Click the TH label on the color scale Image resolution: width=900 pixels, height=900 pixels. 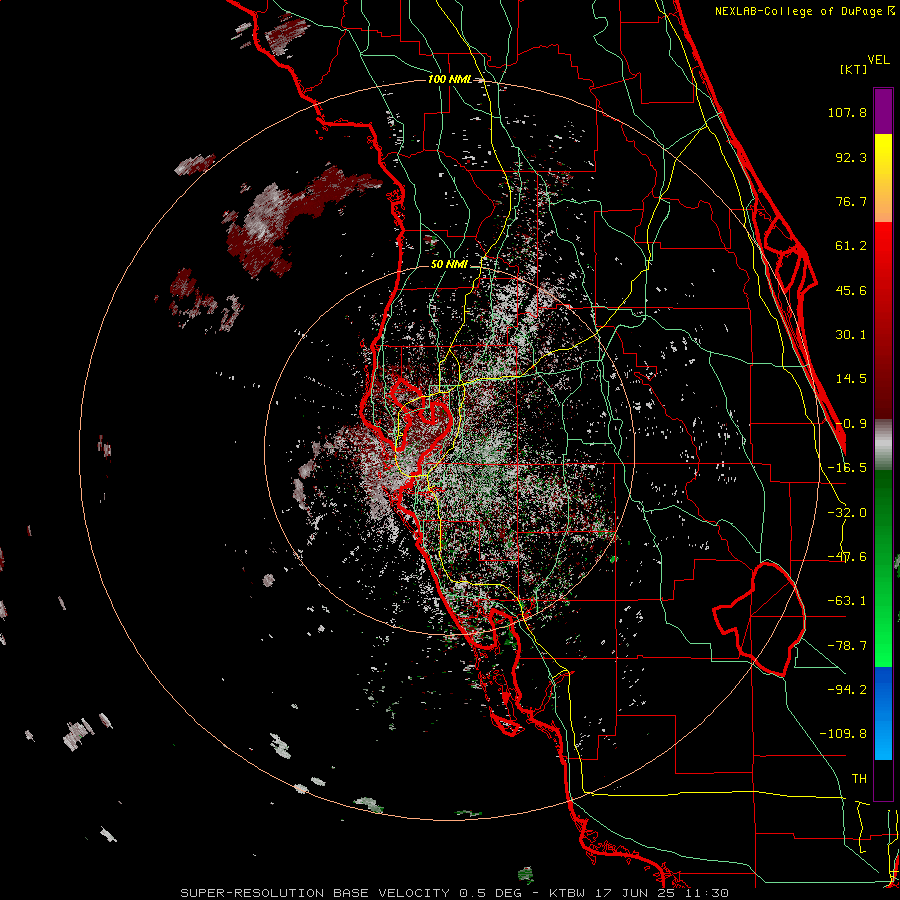[859, 778]
